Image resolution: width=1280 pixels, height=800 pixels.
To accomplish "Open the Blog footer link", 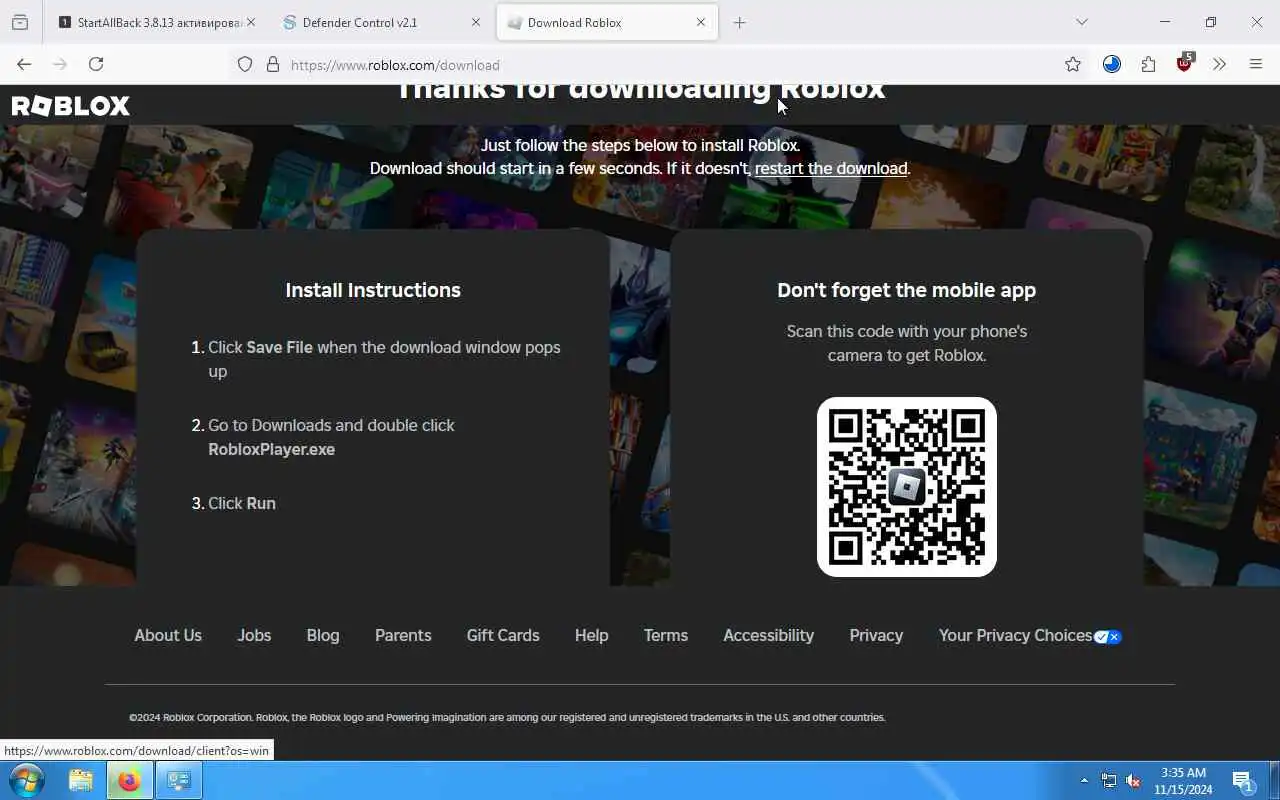I will (323, 635).
